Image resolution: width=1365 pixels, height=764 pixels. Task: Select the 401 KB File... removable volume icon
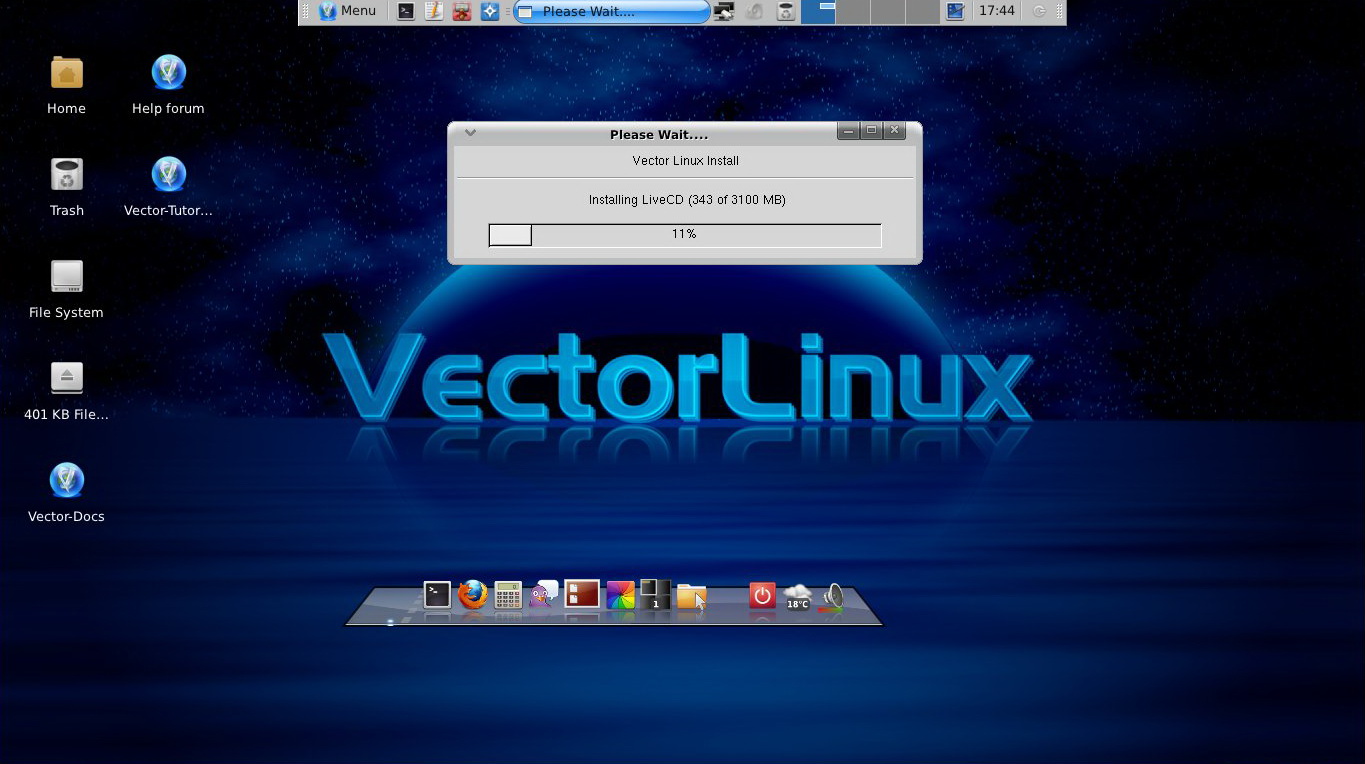pyautogui.click(x=66, y=390)
